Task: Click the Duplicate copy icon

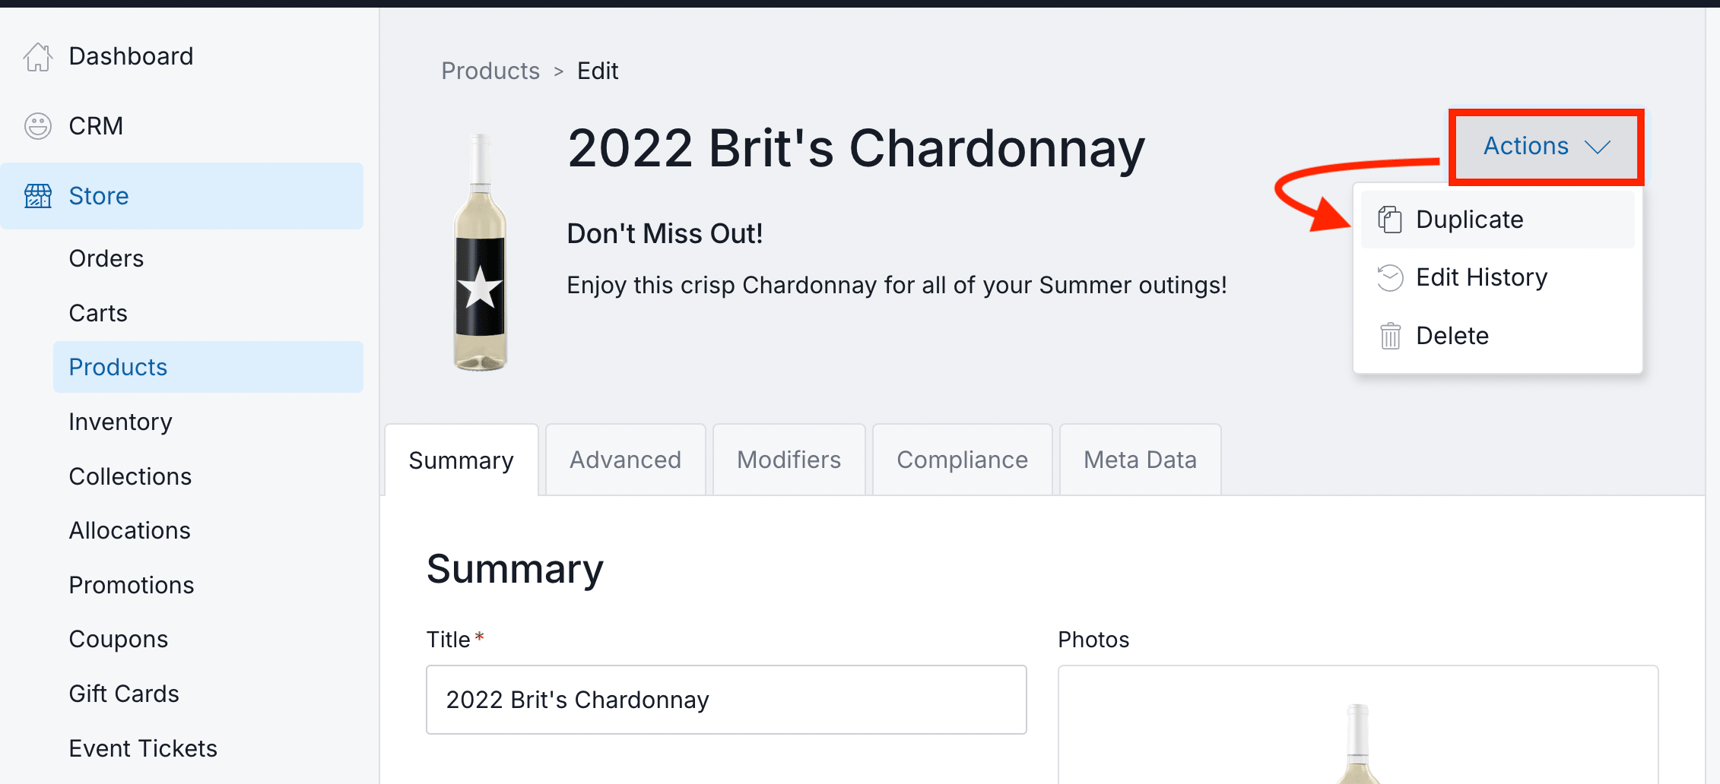Action: (x=1390, y=220)
